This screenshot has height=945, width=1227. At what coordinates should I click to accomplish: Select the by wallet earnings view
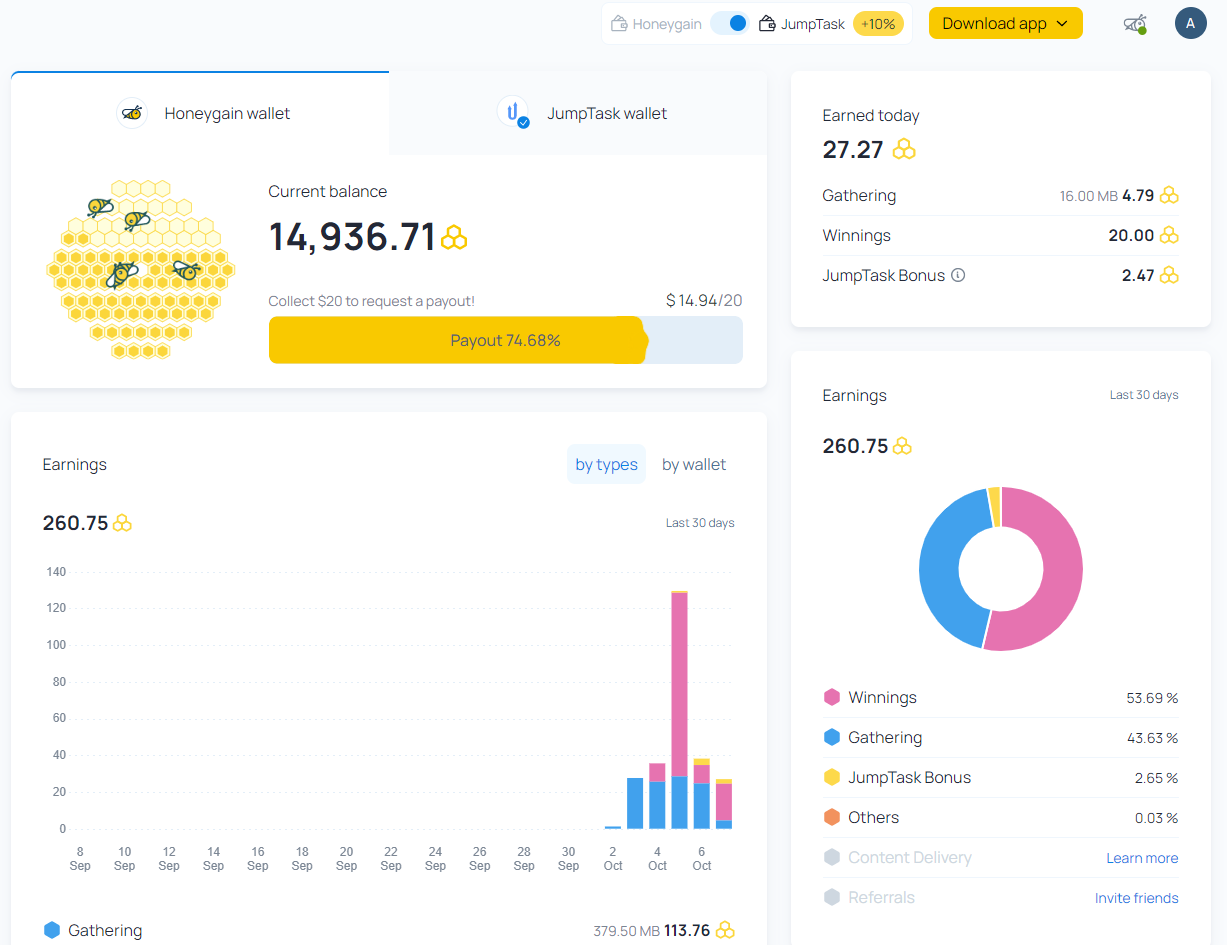[x=694, y=464]
